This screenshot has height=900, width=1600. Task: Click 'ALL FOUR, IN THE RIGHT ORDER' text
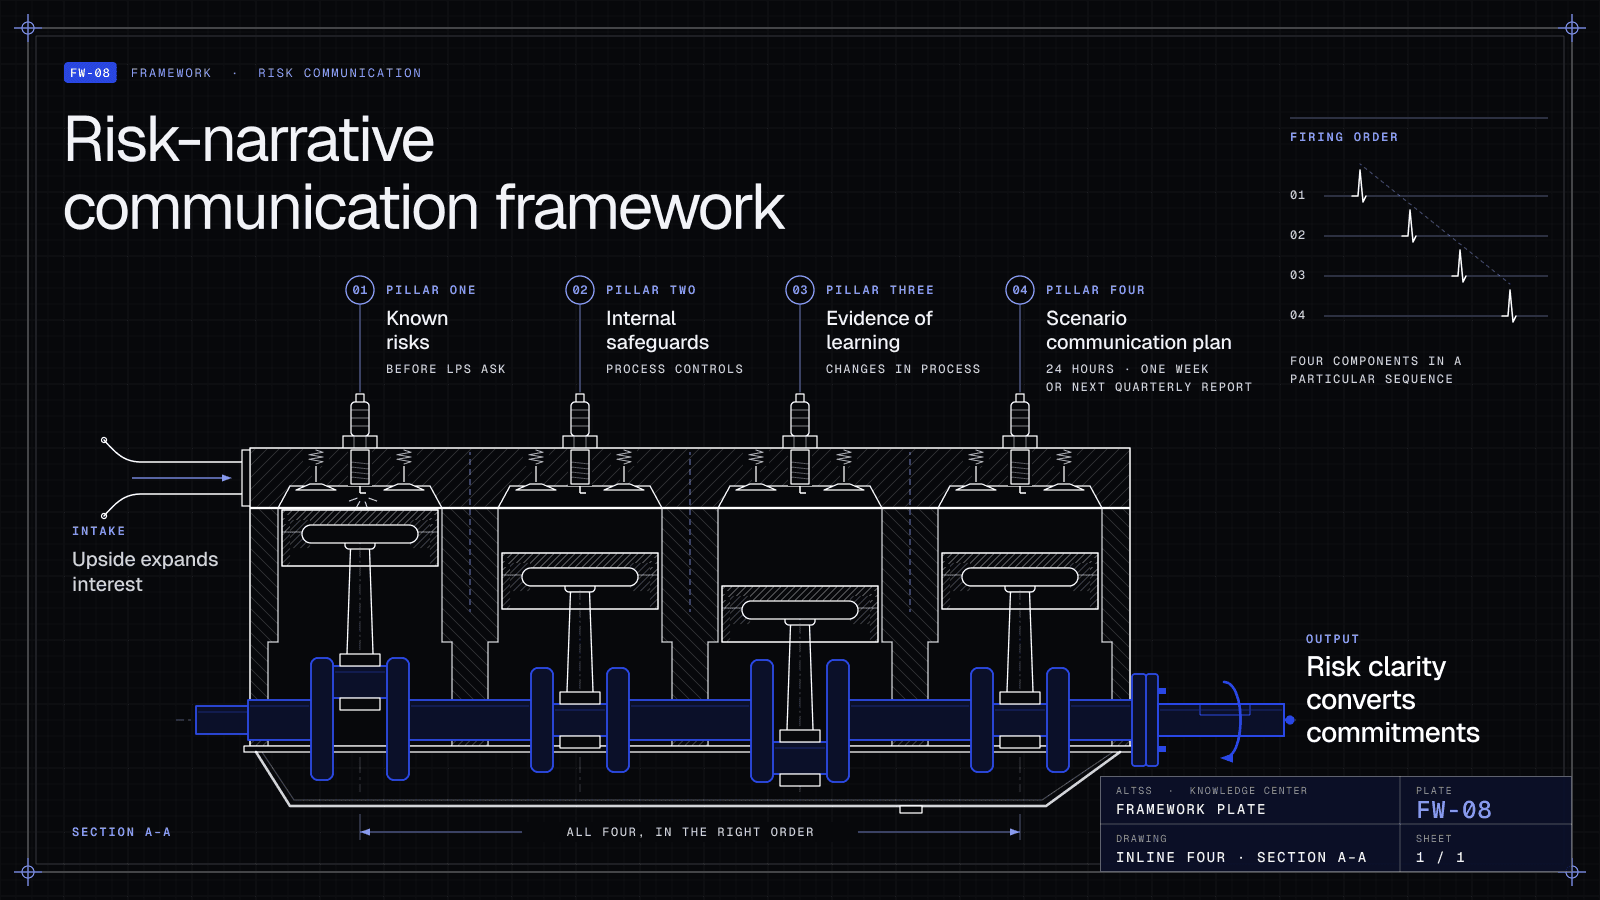click(690, 832)
